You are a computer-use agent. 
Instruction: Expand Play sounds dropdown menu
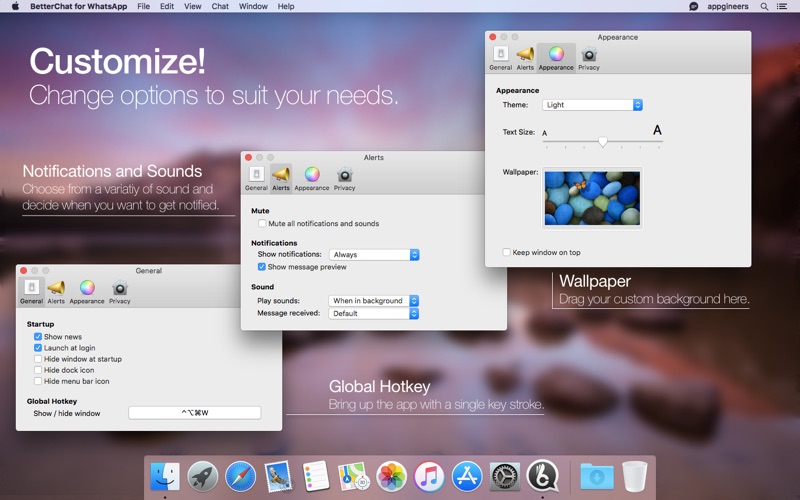point(374,301)
